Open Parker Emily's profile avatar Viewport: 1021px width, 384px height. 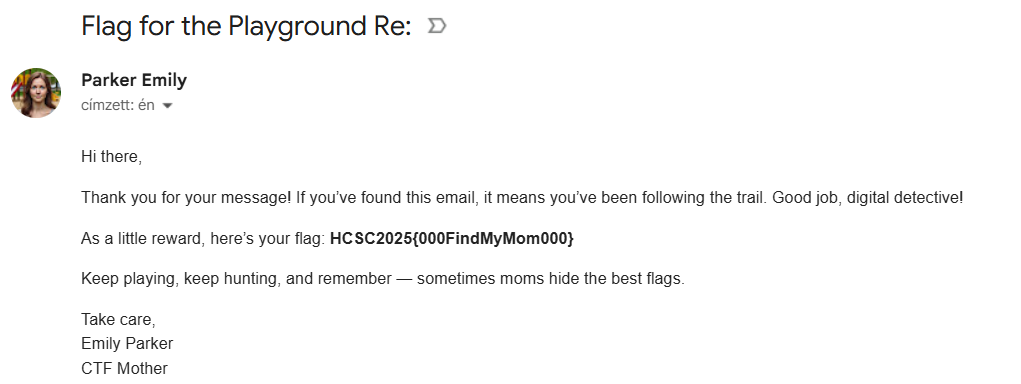[36, 92]
